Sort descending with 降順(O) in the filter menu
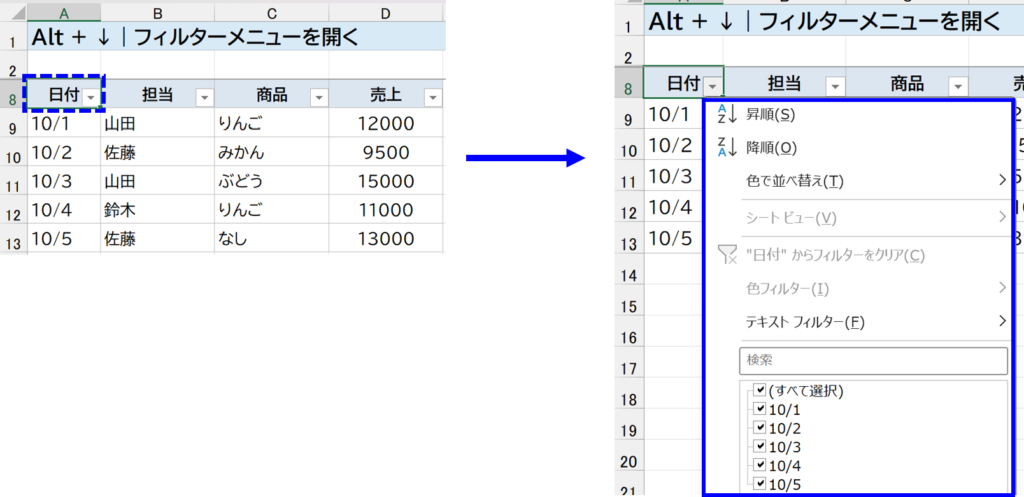The height and width of the screenshot is (497, 1024). tap(858, 148)
